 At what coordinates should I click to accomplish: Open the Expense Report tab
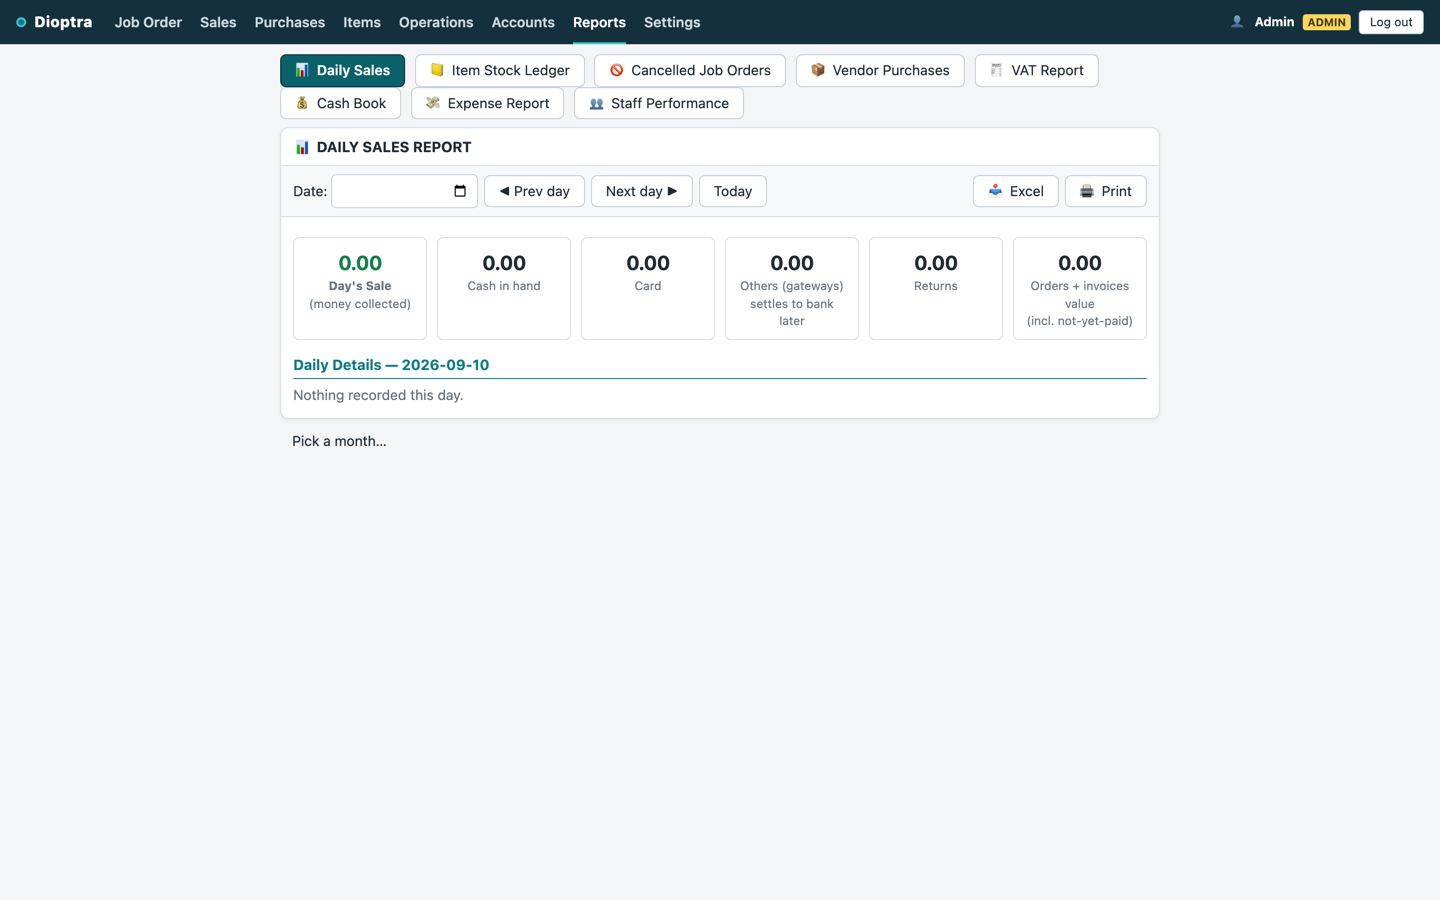487,103
